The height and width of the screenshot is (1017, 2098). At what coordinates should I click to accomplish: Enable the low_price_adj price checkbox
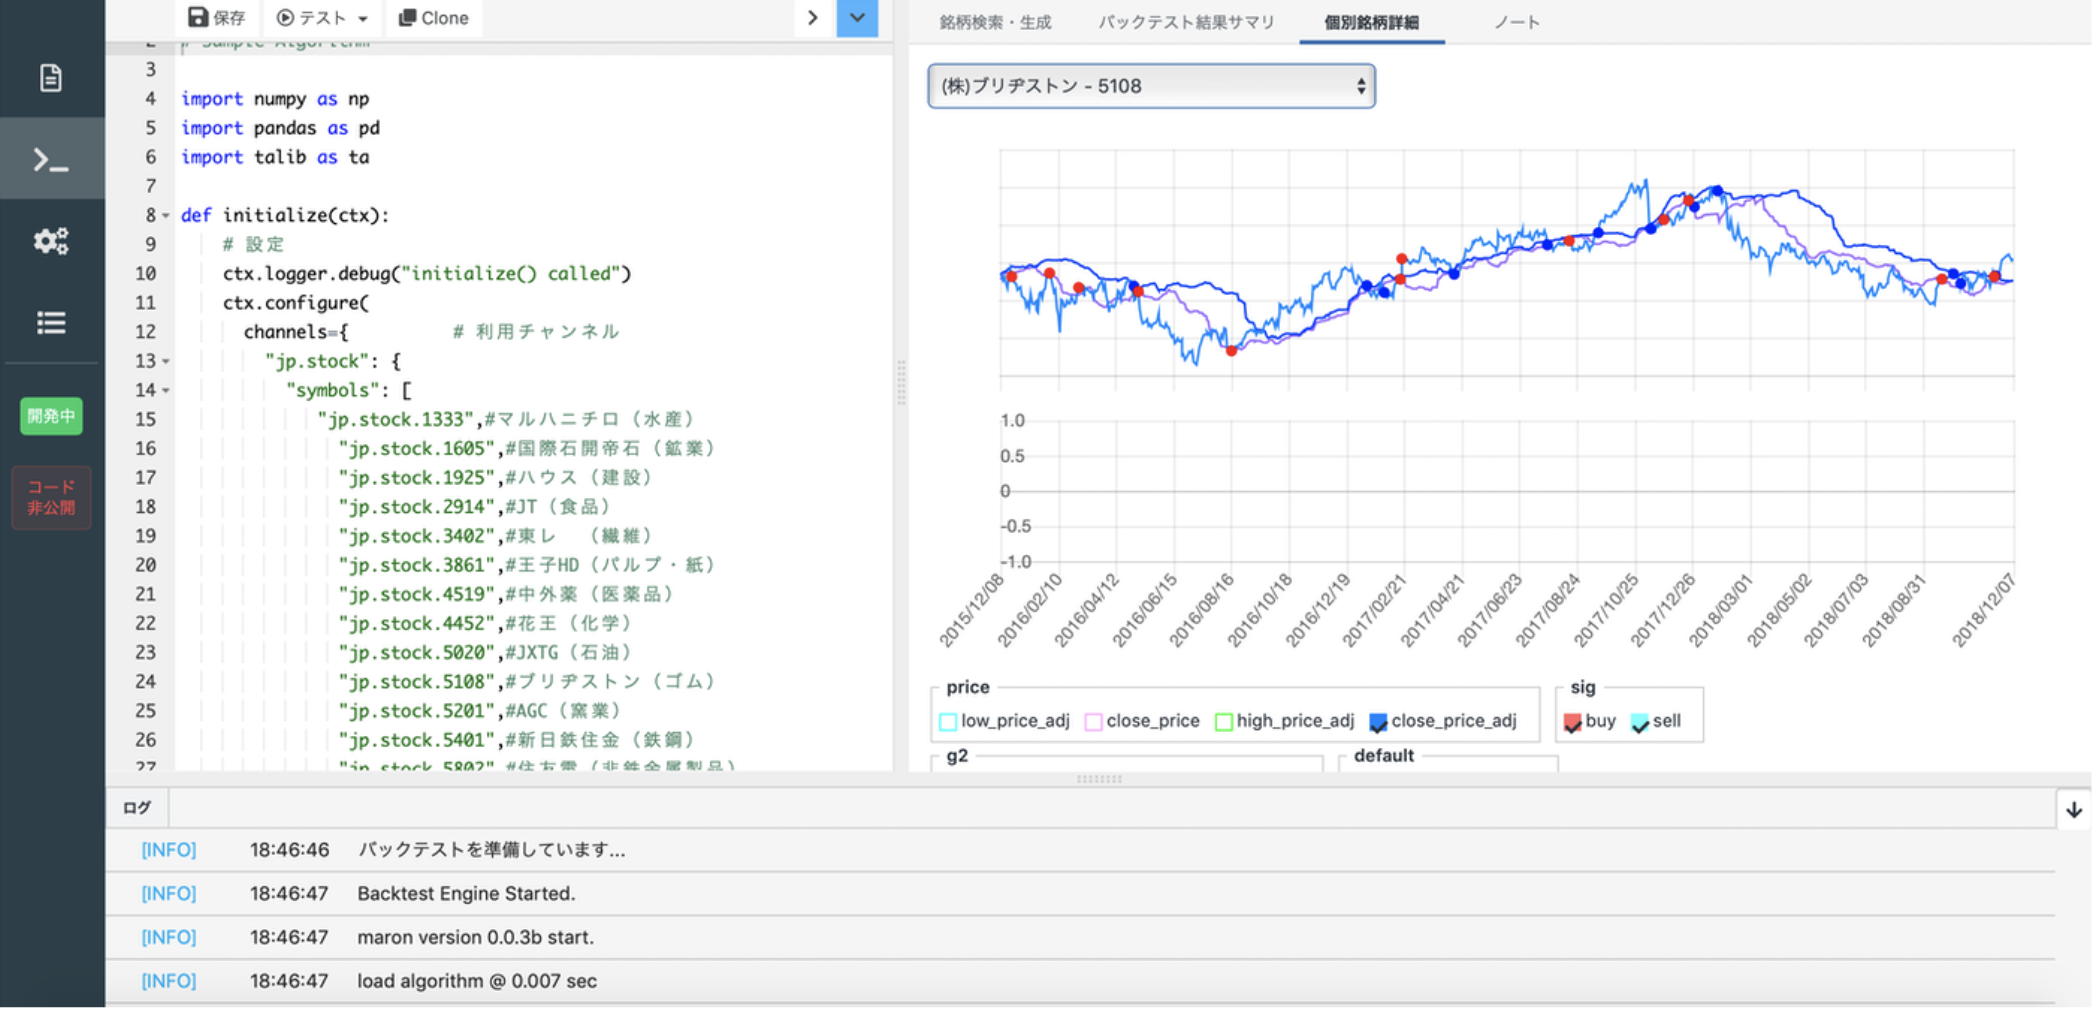[x=947, y=721]
